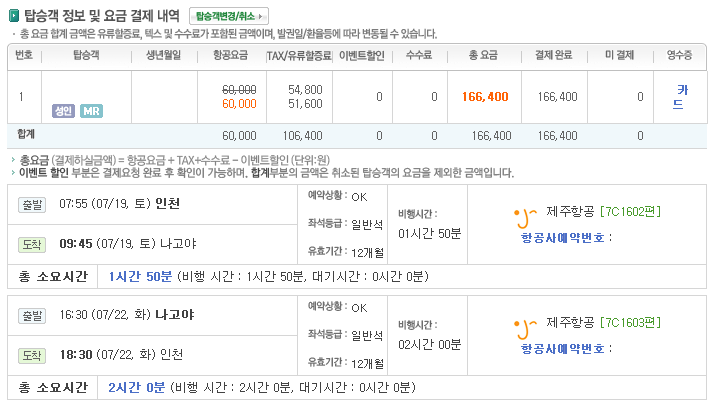
Task: Click the 출발 badge for 인천 departure
Action: click(32, 205)
